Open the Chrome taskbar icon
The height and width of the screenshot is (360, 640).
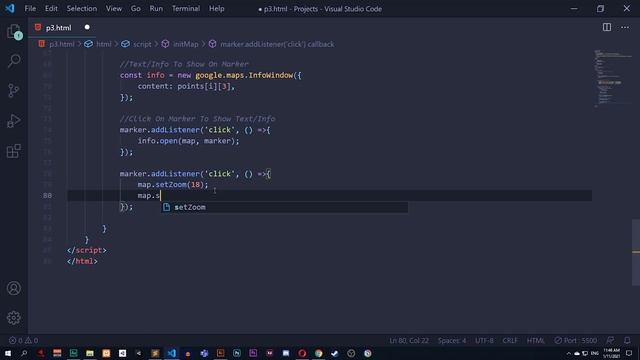click(x=318, y=353)
